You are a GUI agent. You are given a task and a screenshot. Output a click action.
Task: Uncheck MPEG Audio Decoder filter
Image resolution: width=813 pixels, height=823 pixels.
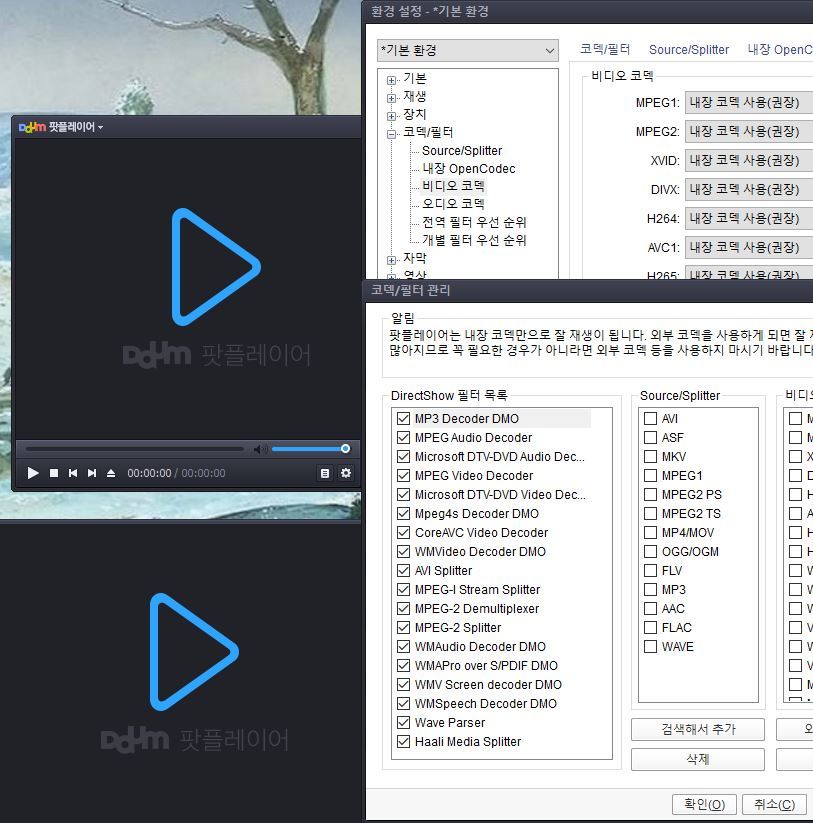tap(403, 437)
